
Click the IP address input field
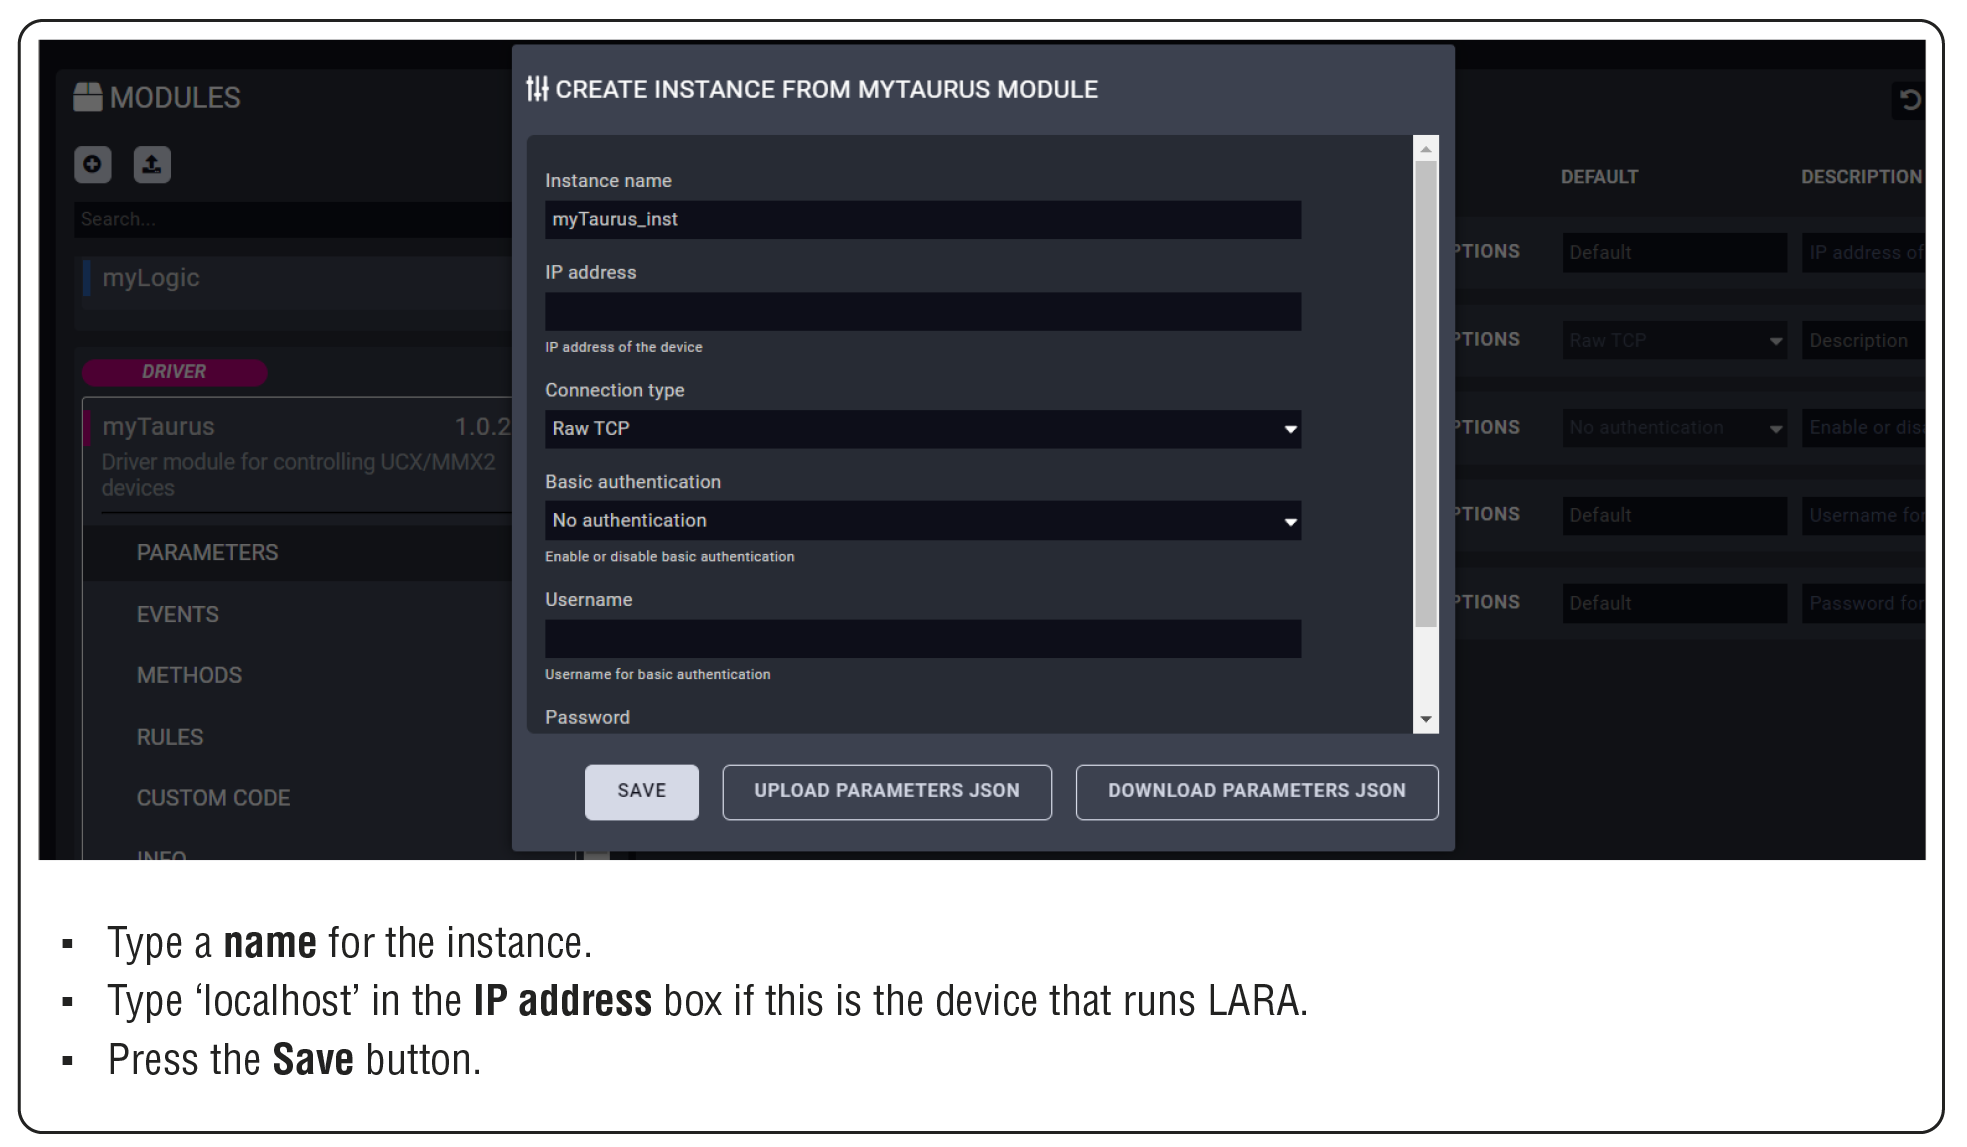pos(922,312)
